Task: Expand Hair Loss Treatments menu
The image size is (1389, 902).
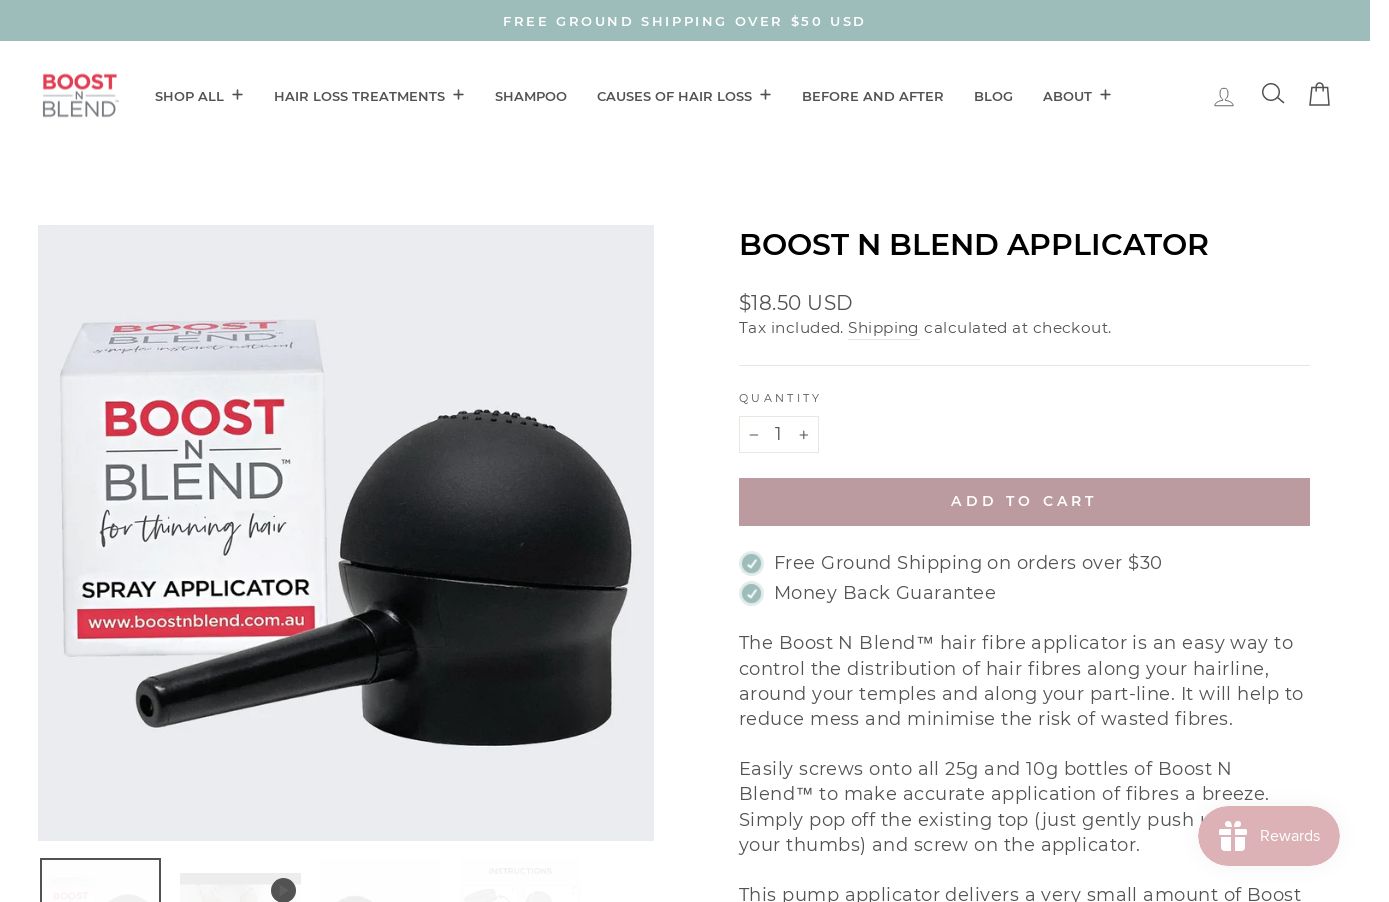Action: [x=369, y=96]
